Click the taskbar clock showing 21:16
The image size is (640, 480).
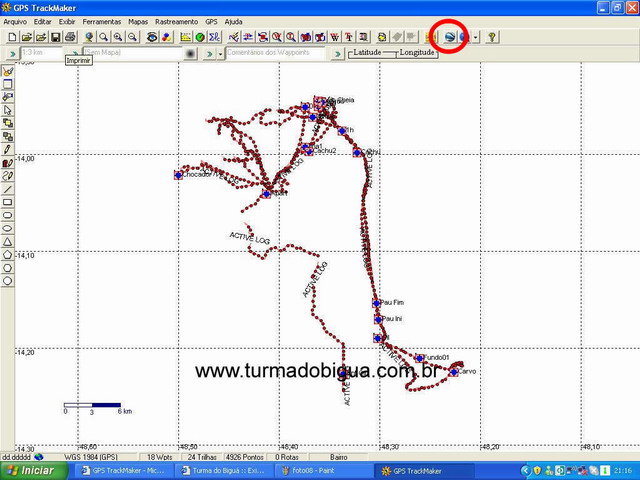point(623,471)
